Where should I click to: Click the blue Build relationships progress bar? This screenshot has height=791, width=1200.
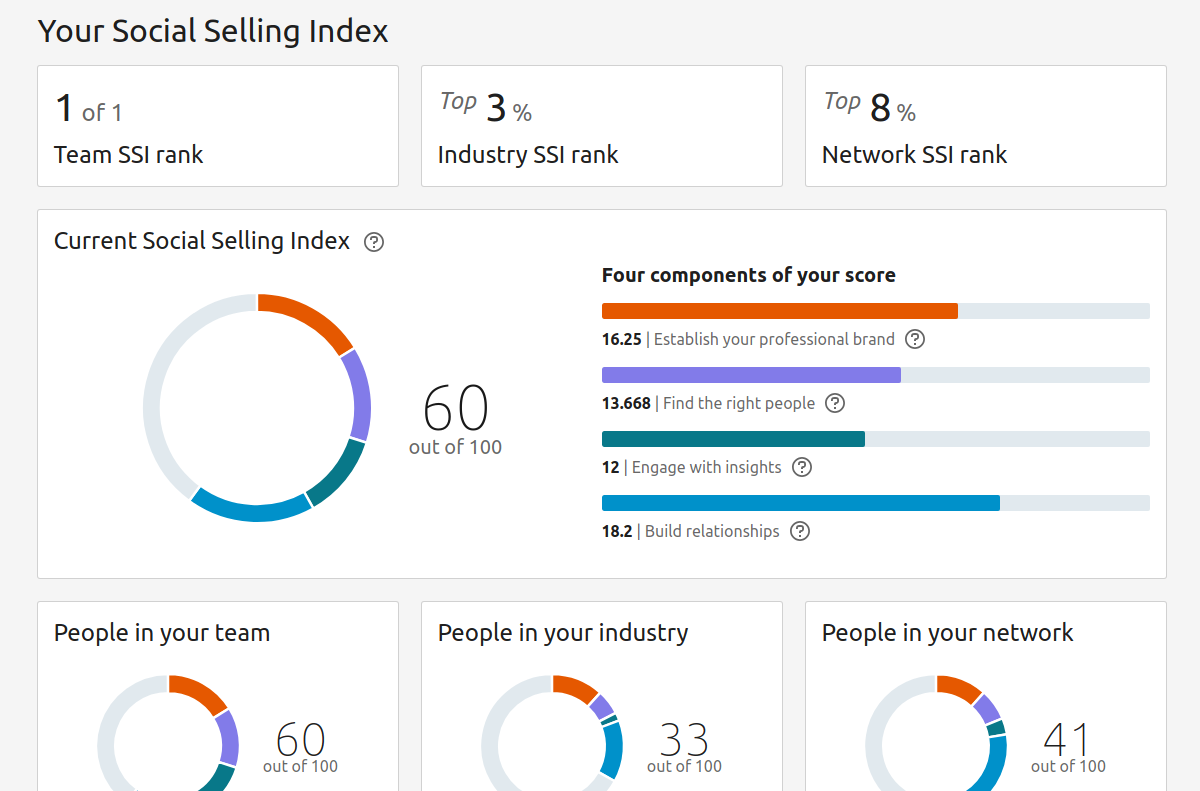click(800, 503)
